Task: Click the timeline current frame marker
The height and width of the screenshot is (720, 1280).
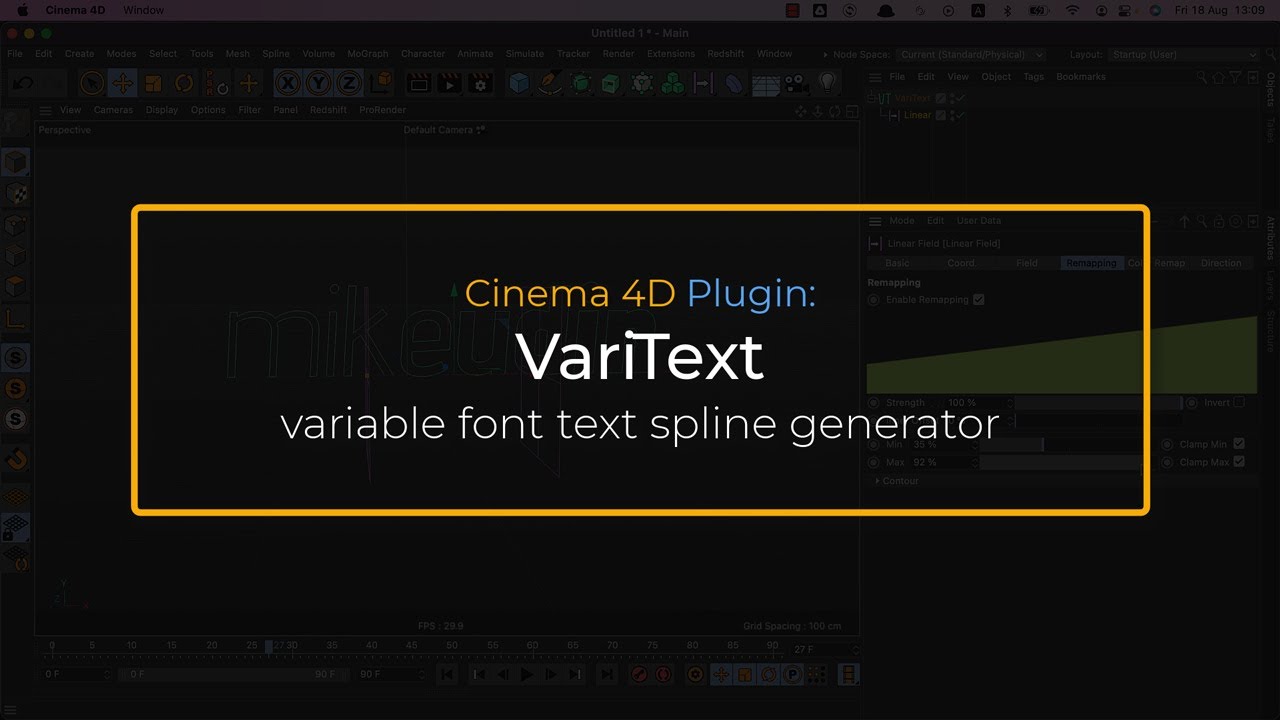Action: (268, 647)
